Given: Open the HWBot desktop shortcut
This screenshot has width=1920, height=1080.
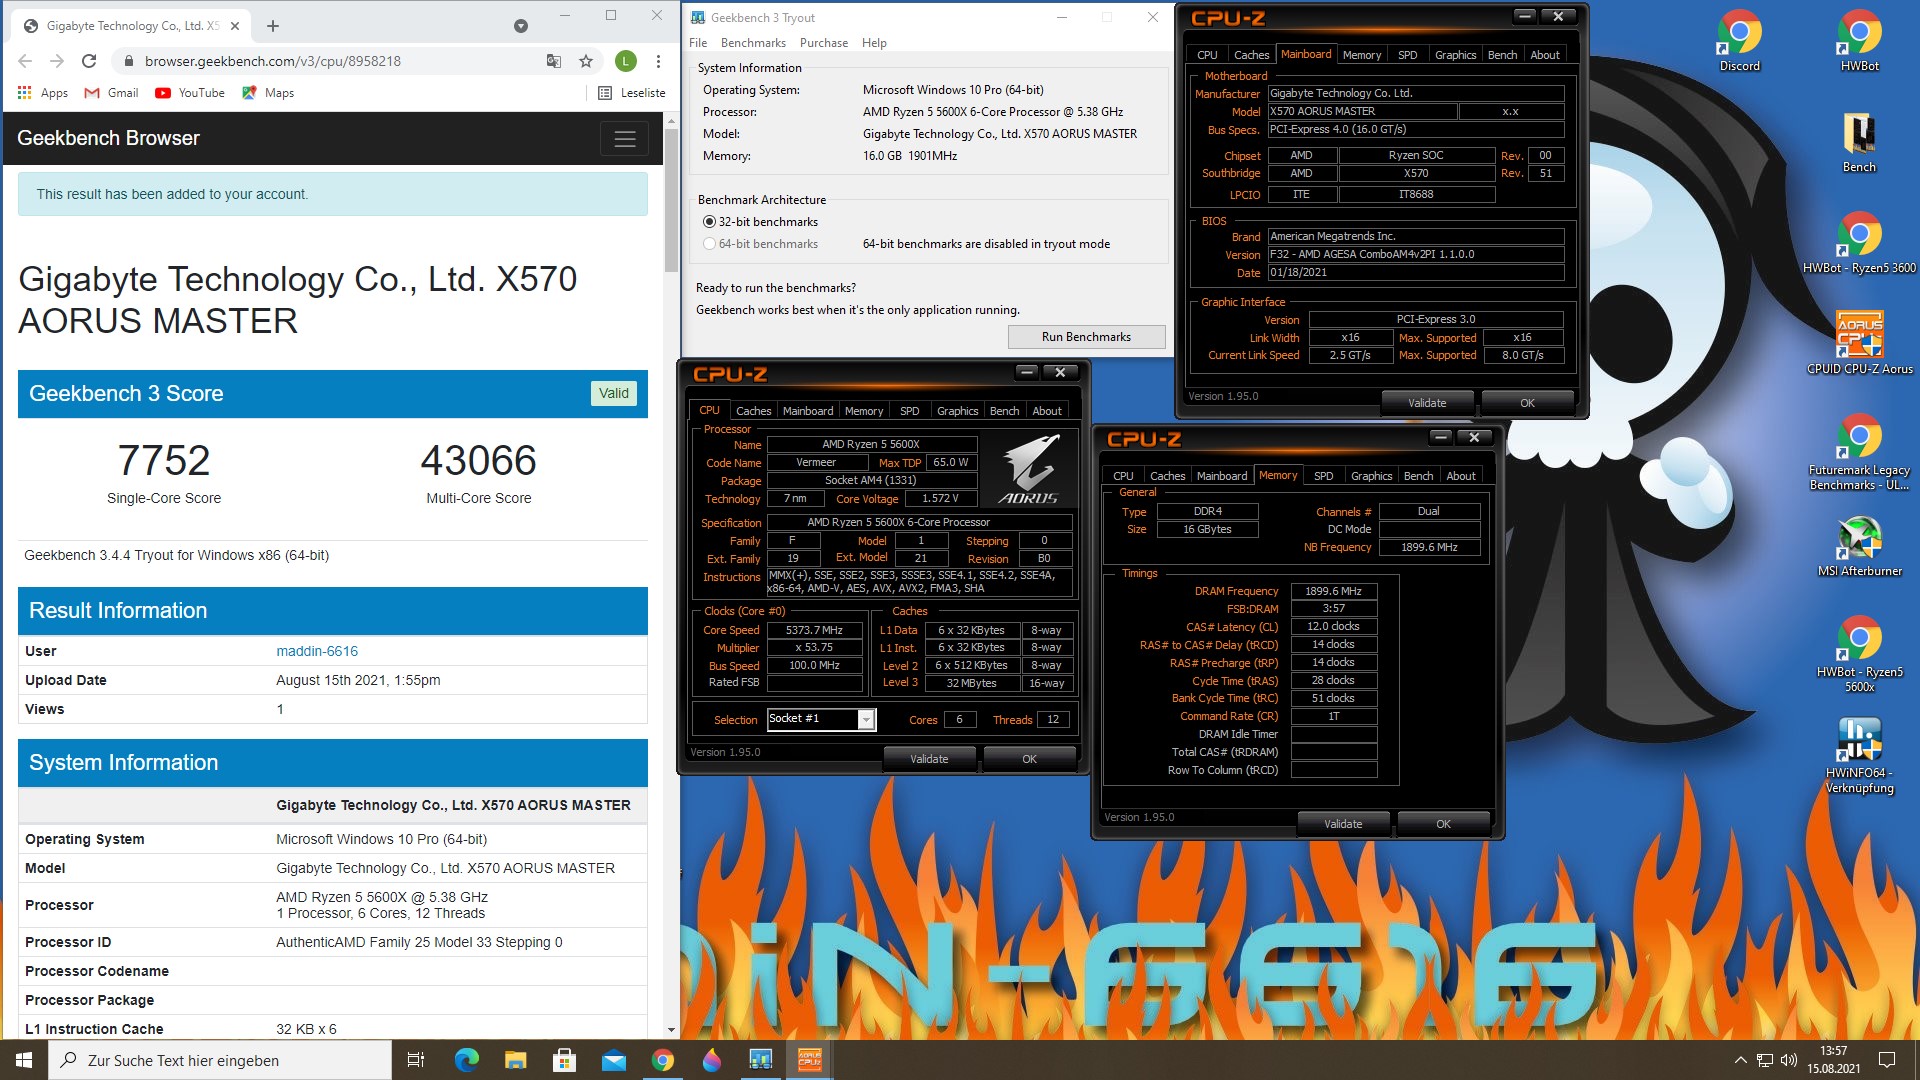Looking at the screenshot, I should 1859,42.
